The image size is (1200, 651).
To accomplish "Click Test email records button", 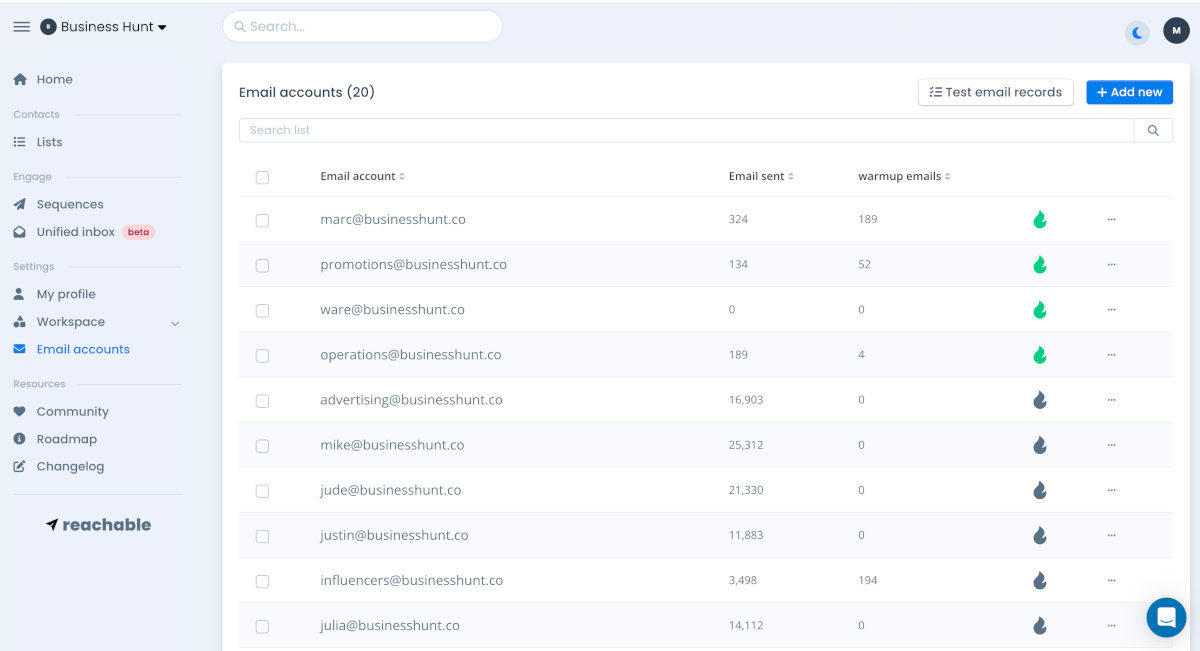I will tap(995, 92).
